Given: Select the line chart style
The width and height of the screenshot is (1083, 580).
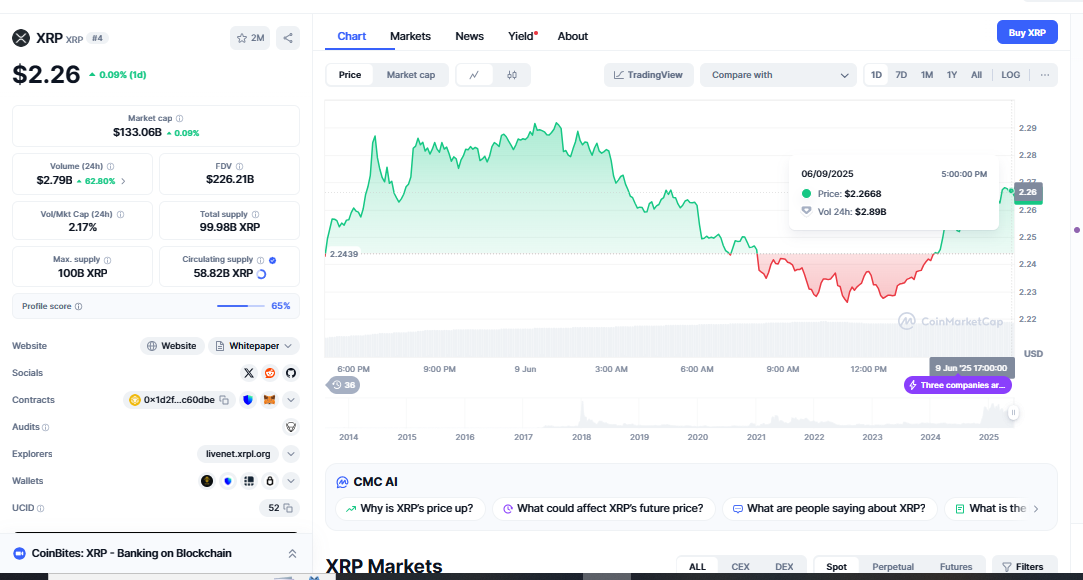Looking at the screenshot, I should 475,75.
